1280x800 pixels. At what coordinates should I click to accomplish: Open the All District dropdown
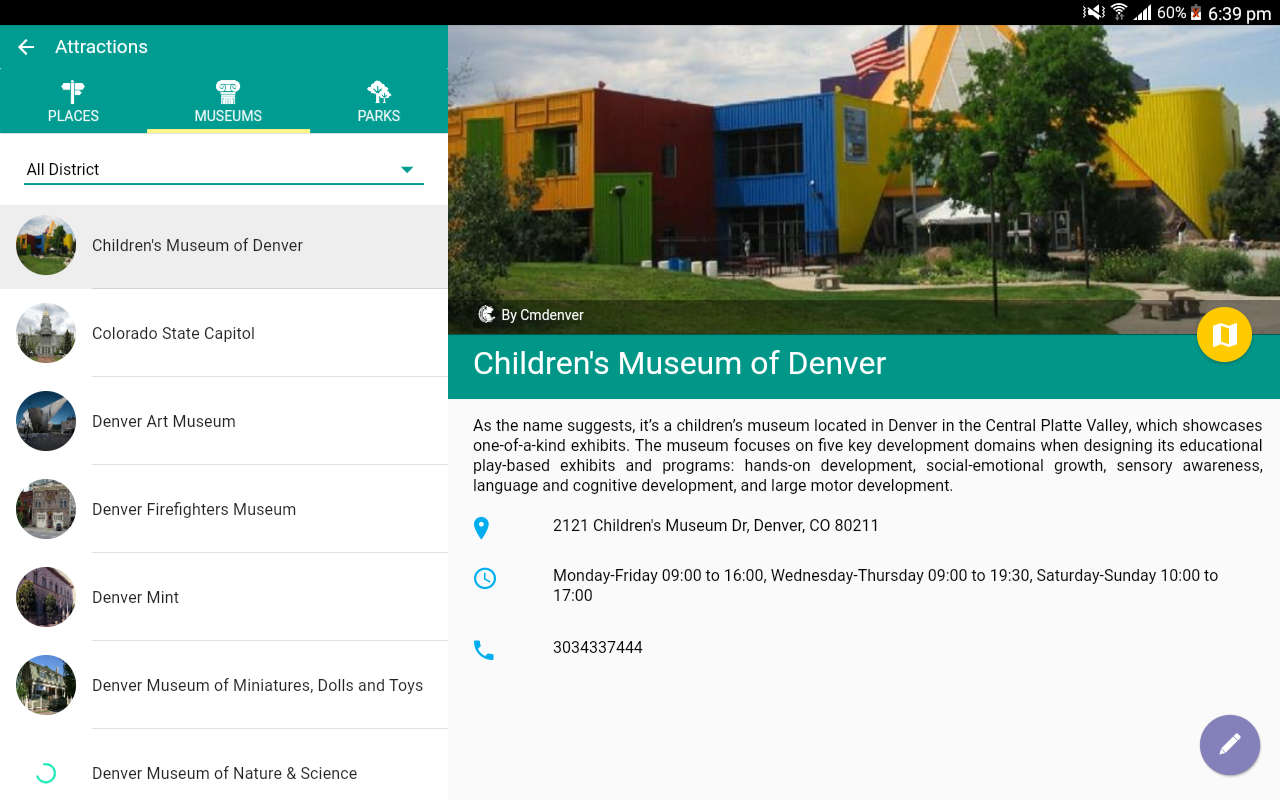pos(224,169)
